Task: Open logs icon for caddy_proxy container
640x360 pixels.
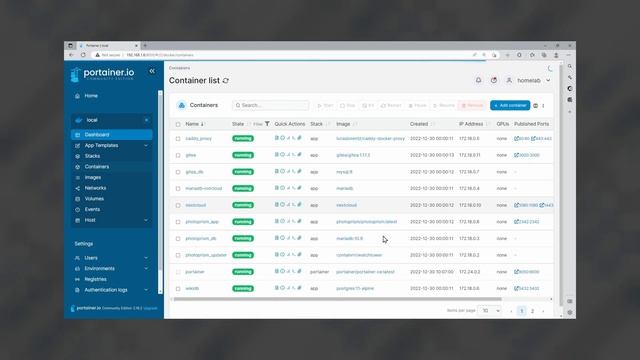Action: [276, 138]
